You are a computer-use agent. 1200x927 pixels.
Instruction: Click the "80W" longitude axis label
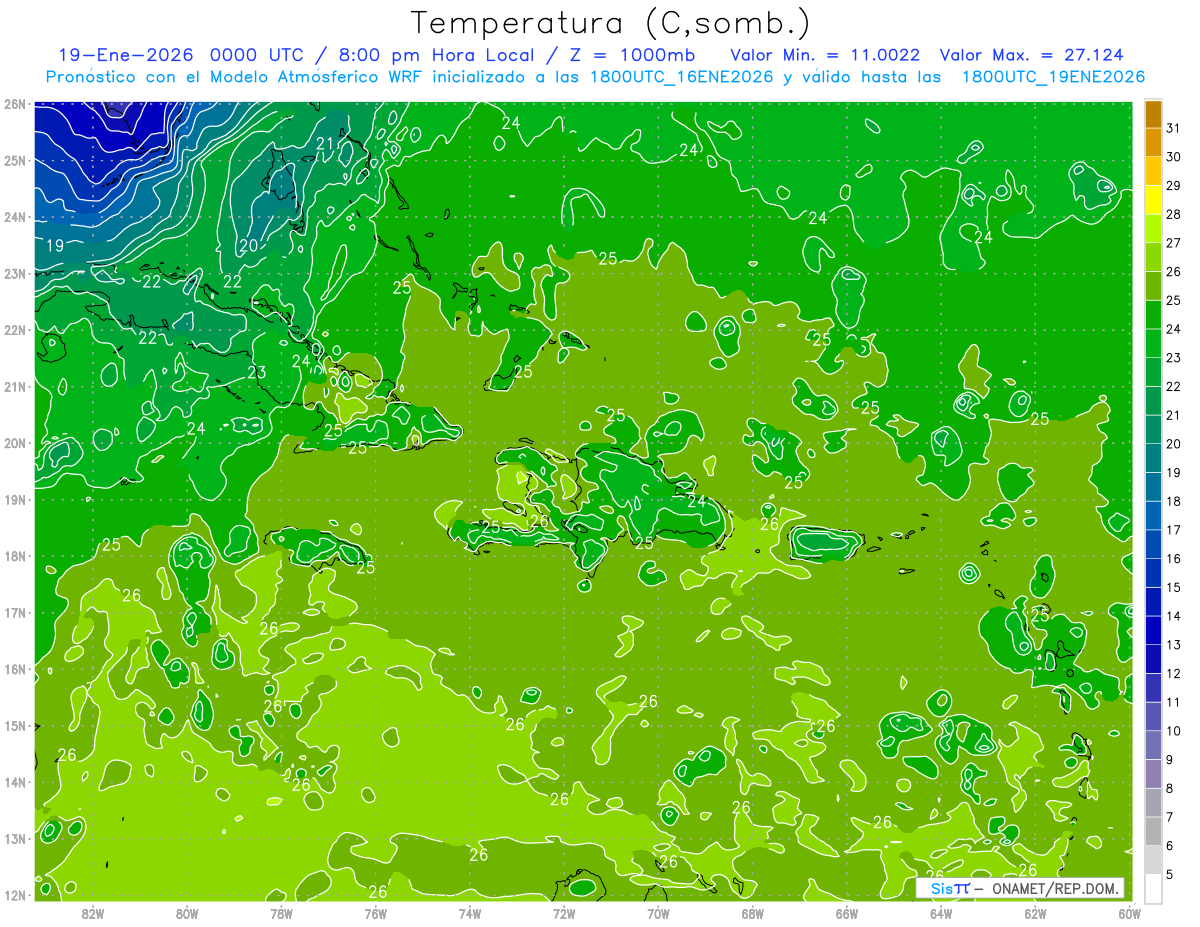click(187, 913)
